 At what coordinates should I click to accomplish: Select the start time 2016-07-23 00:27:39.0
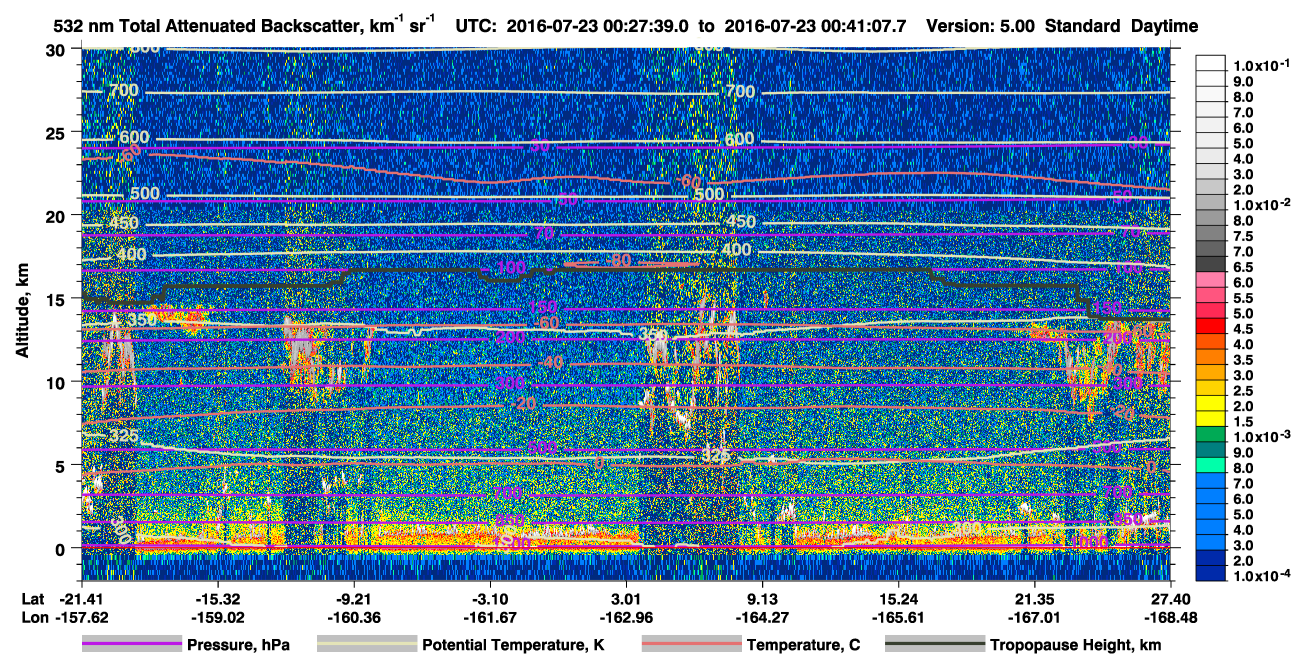coord(599,26)
